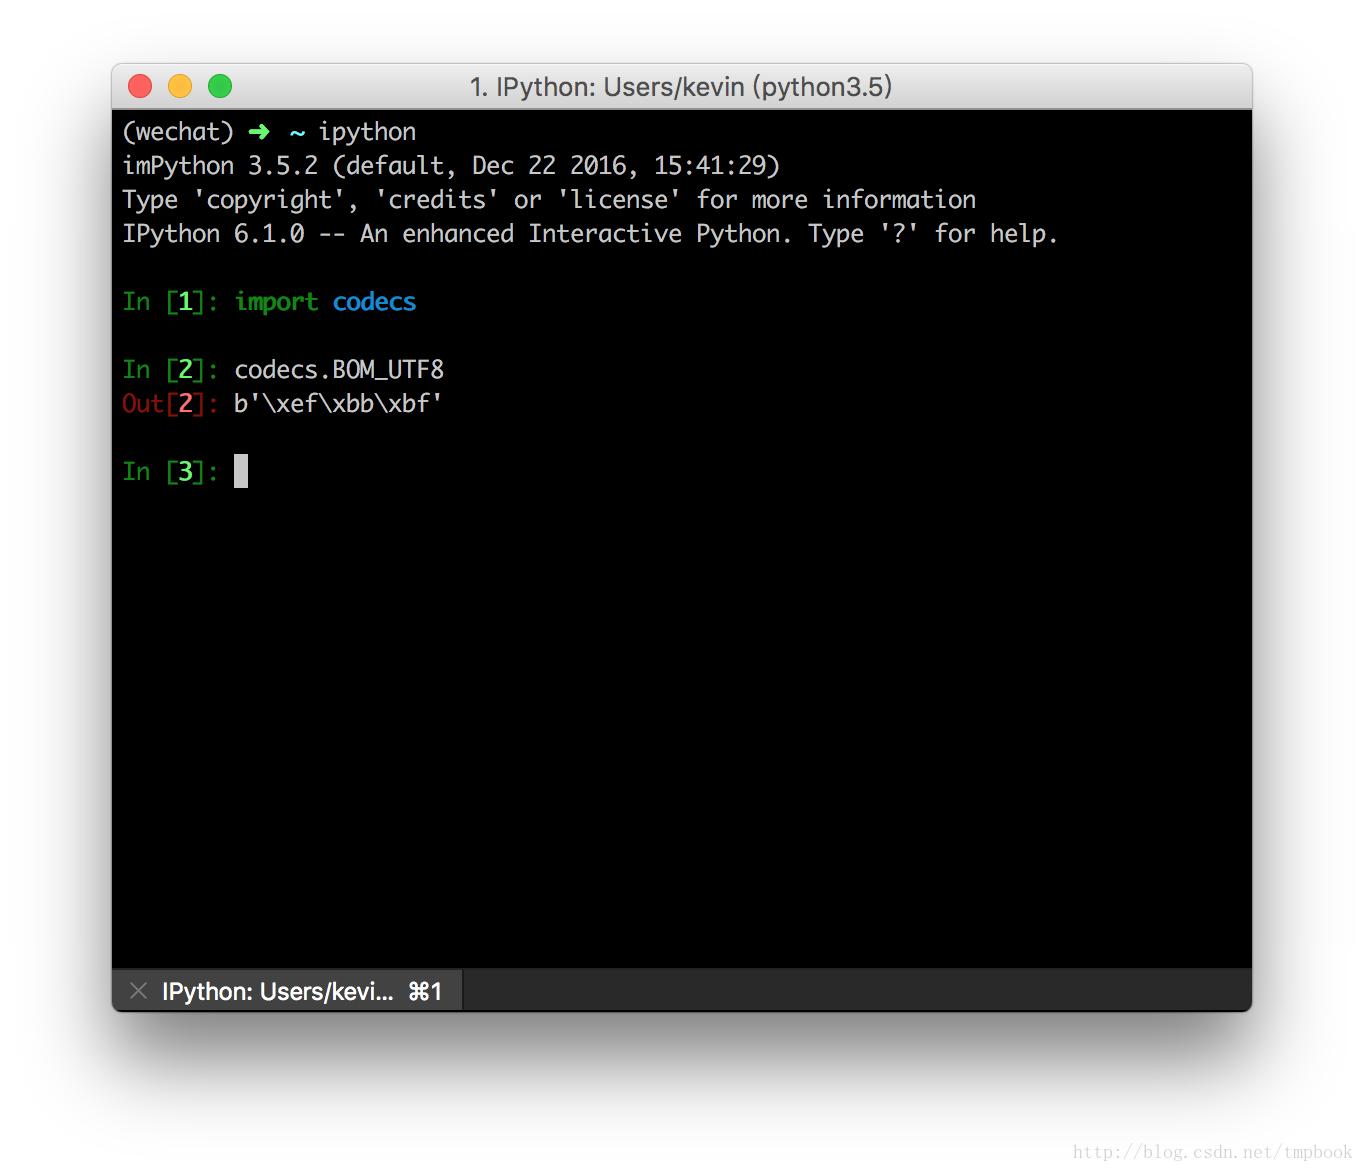
Task: Click the 'codecs.BOM_UTF8' input text
Action: [339, 370]
